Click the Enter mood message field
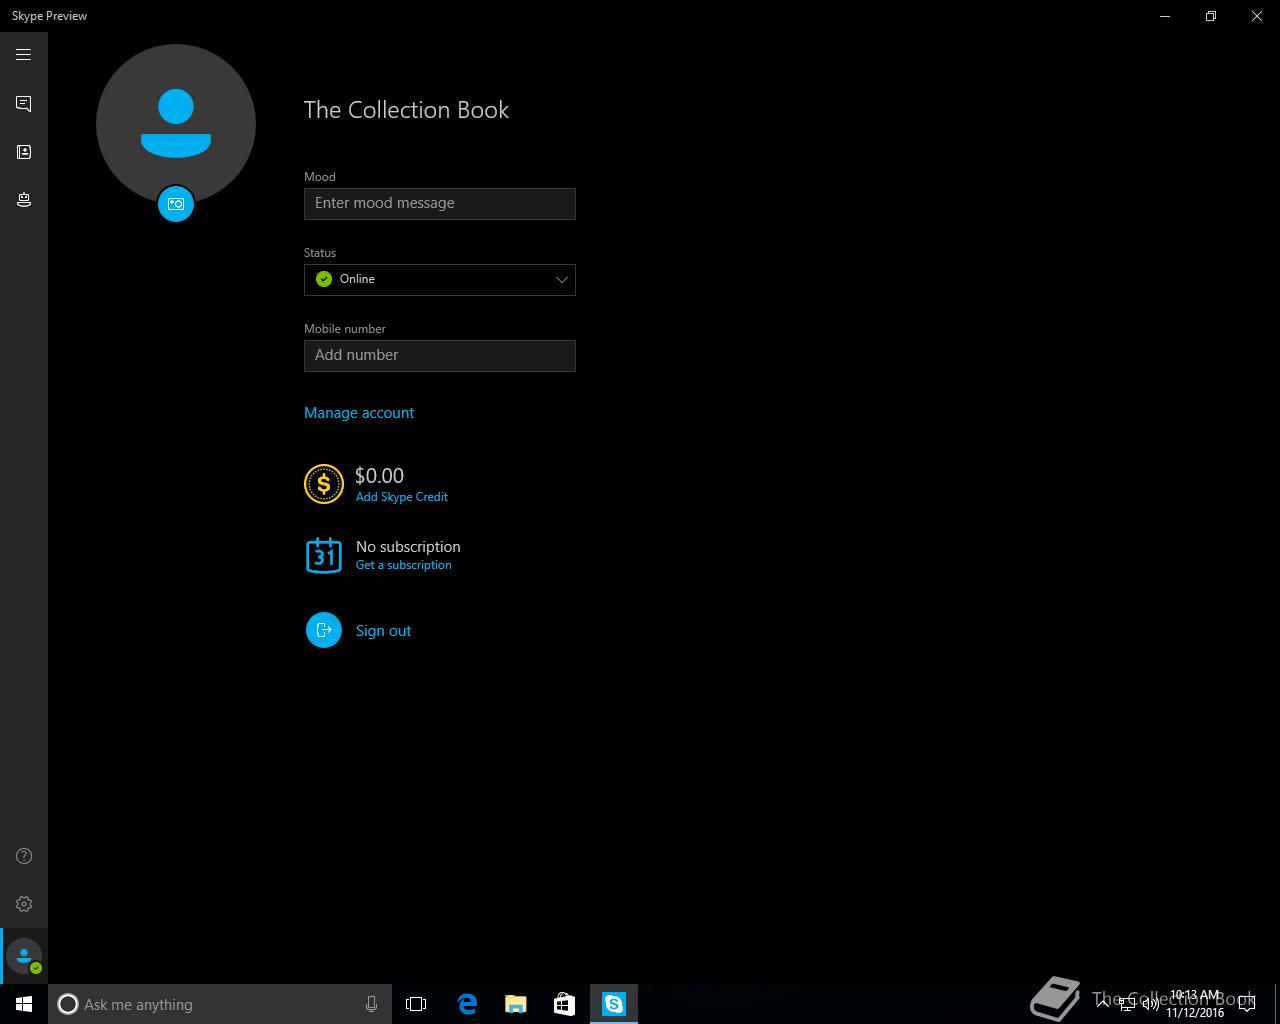Image resolution: width=1280 pixels, height=1024 pixels. [440, 204]
